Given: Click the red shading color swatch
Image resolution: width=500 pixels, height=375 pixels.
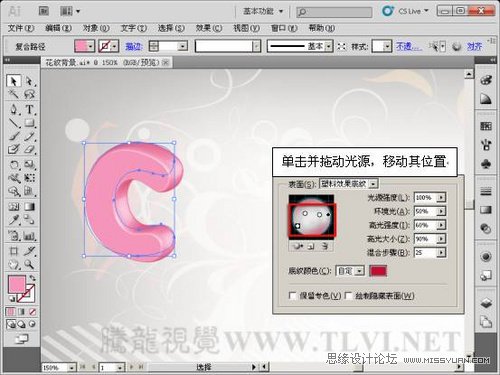Looking at the screenshot, I should pos(378,271).
